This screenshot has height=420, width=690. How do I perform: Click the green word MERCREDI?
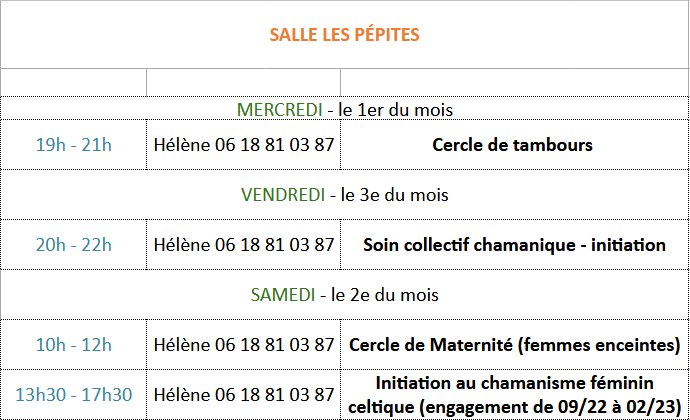click(280, 110)
